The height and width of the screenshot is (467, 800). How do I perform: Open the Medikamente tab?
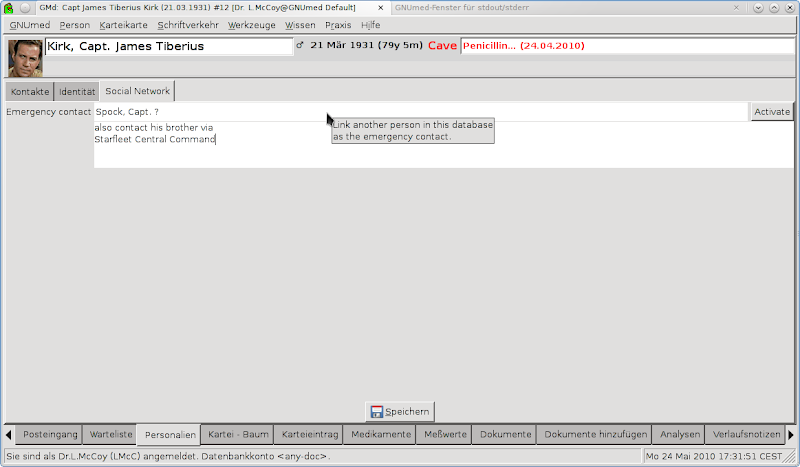click(381, 434)
